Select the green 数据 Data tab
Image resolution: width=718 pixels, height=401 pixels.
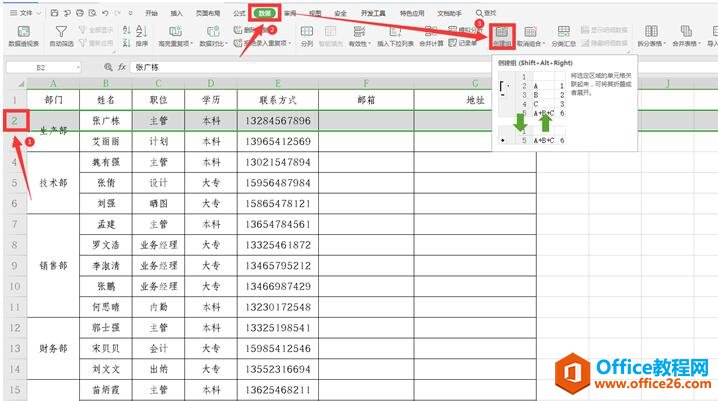(265, 13)
